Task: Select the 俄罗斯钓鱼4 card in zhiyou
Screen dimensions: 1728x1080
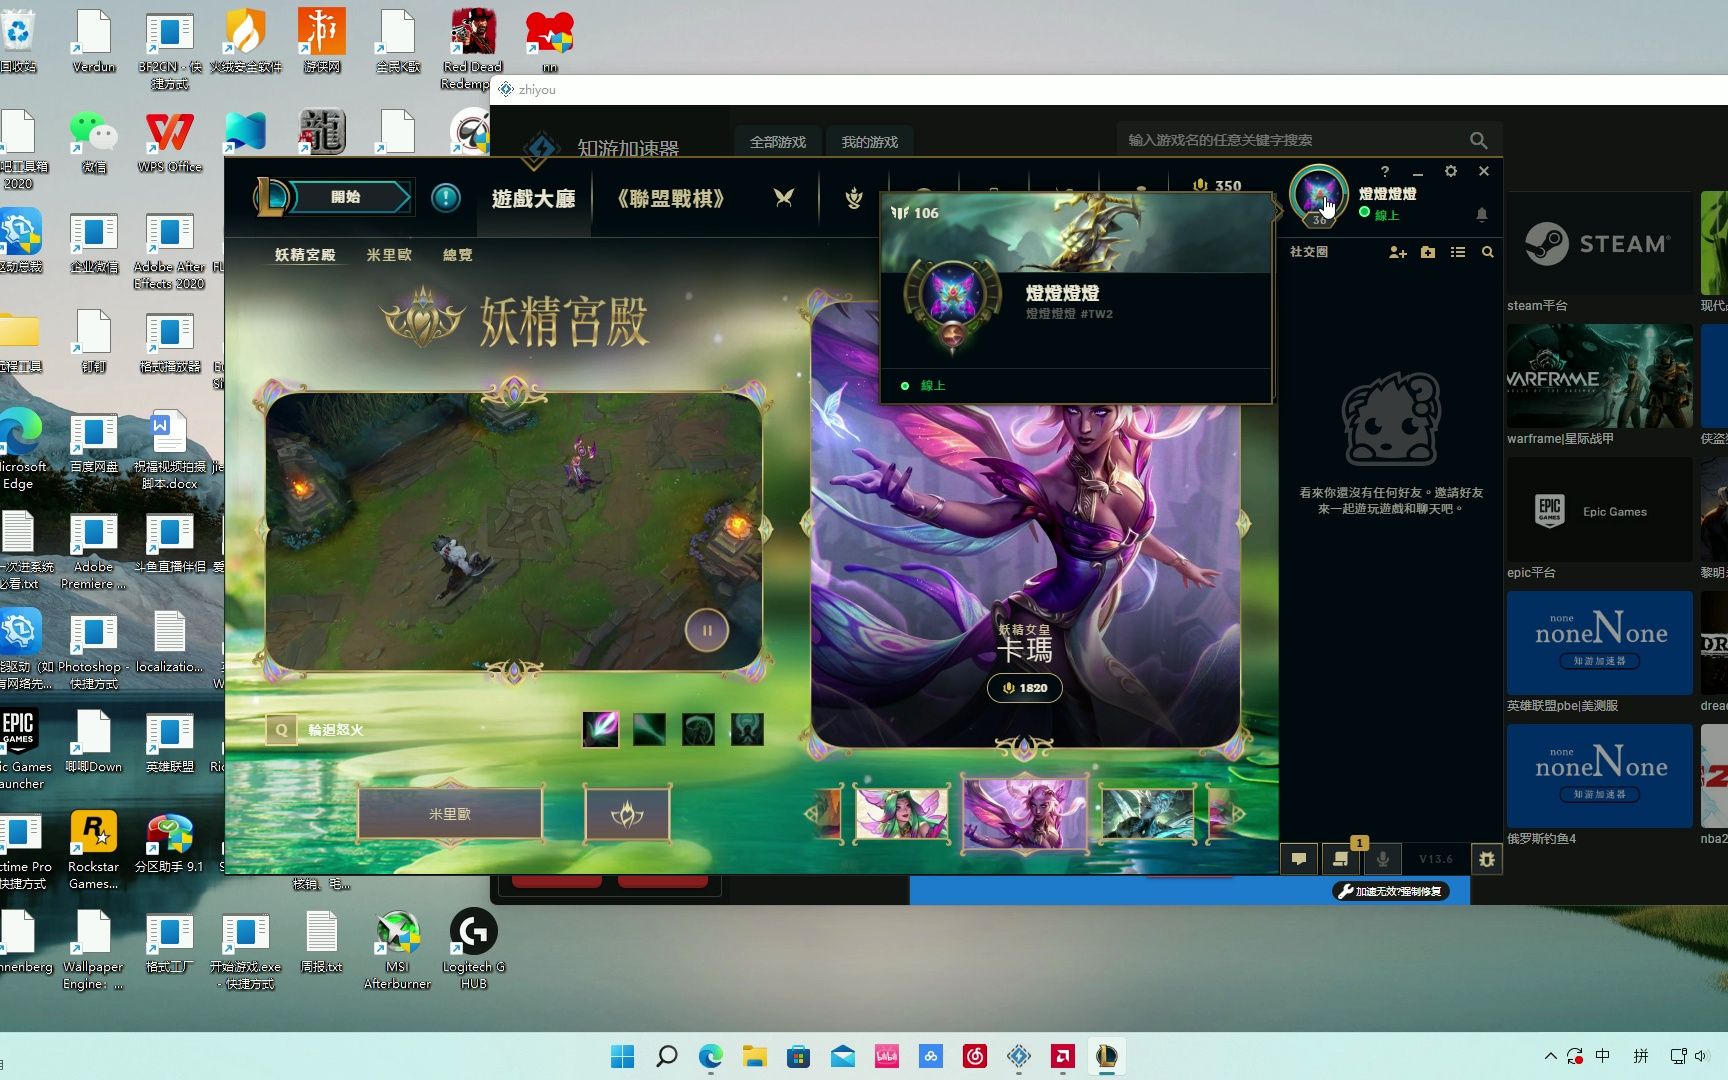Action: point(1599,776)
